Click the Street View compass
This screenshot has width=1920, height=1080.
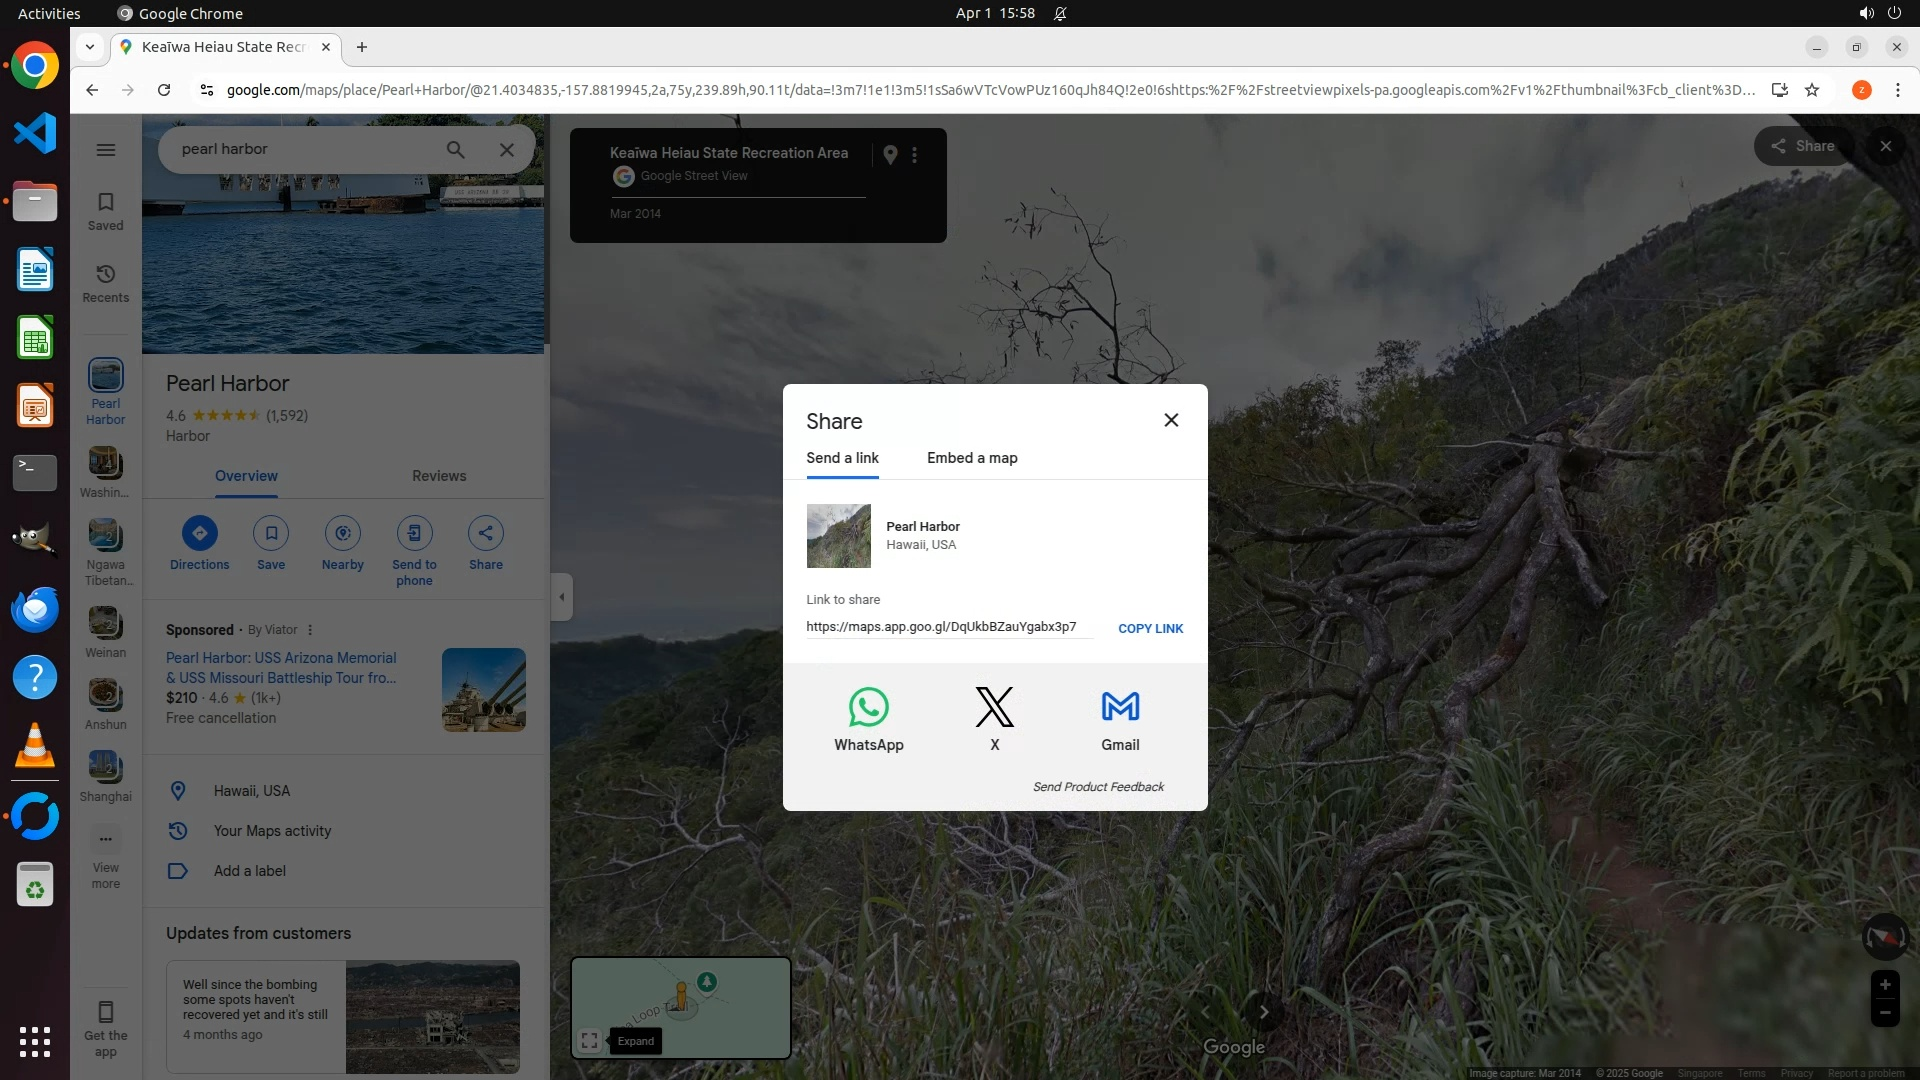click(x=1884, y=937)
